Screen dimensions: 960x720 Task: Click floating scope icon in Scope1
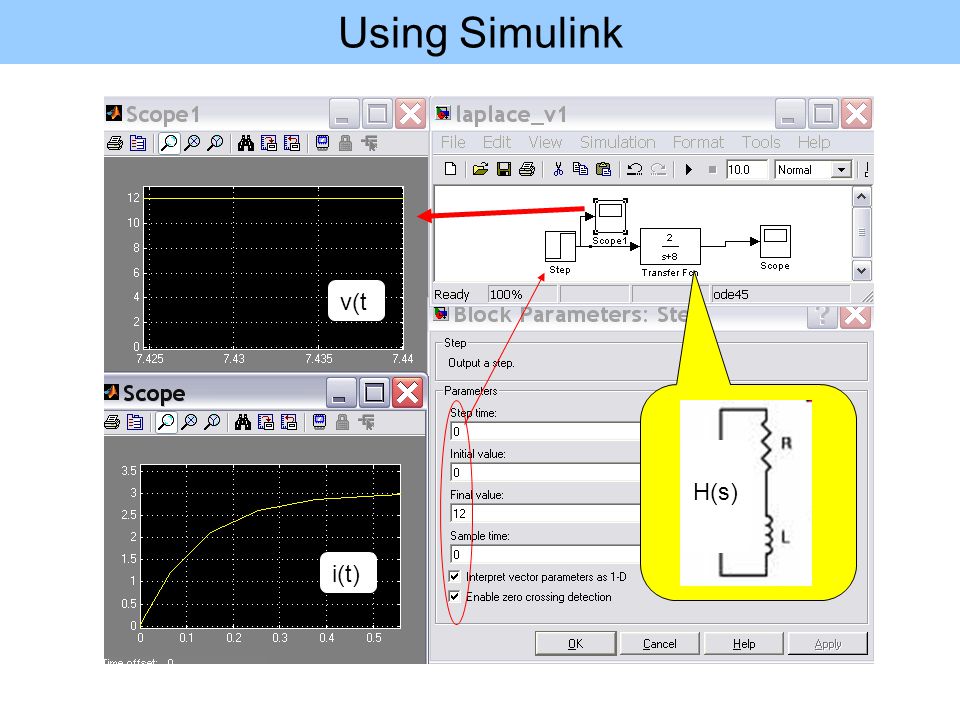point(322,143)
